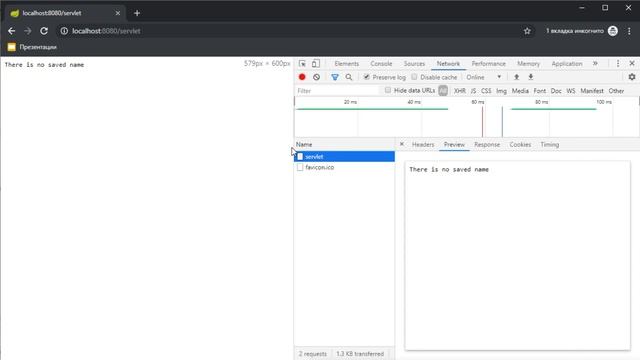Filter requests by WS
640x360 pixels.
pos(571,91)
